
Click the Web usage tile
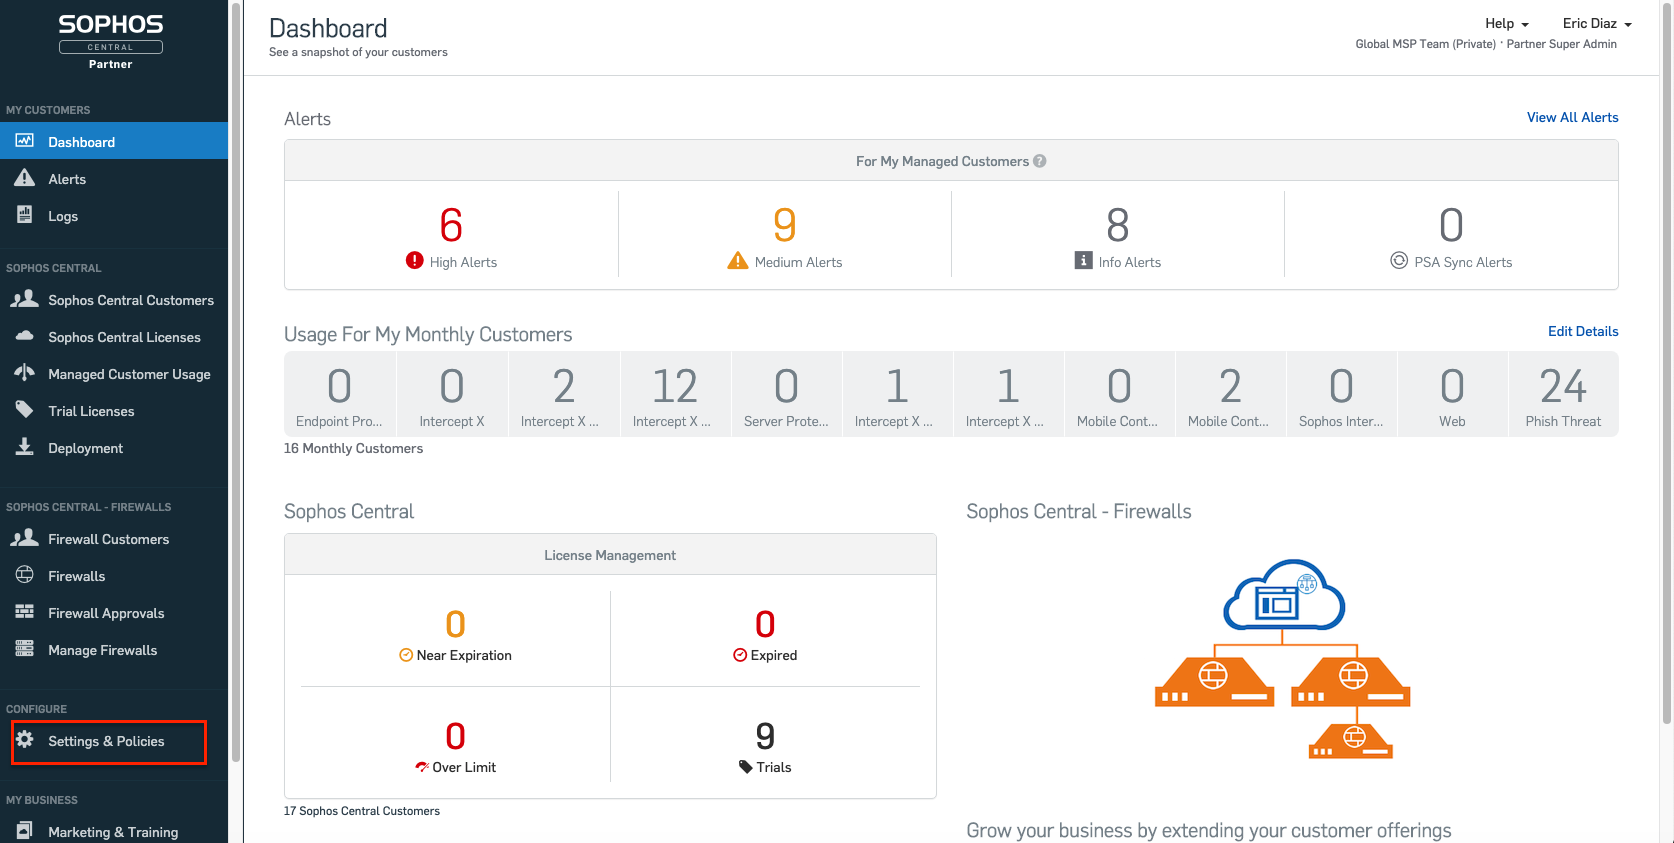[x=1452, y=394]
